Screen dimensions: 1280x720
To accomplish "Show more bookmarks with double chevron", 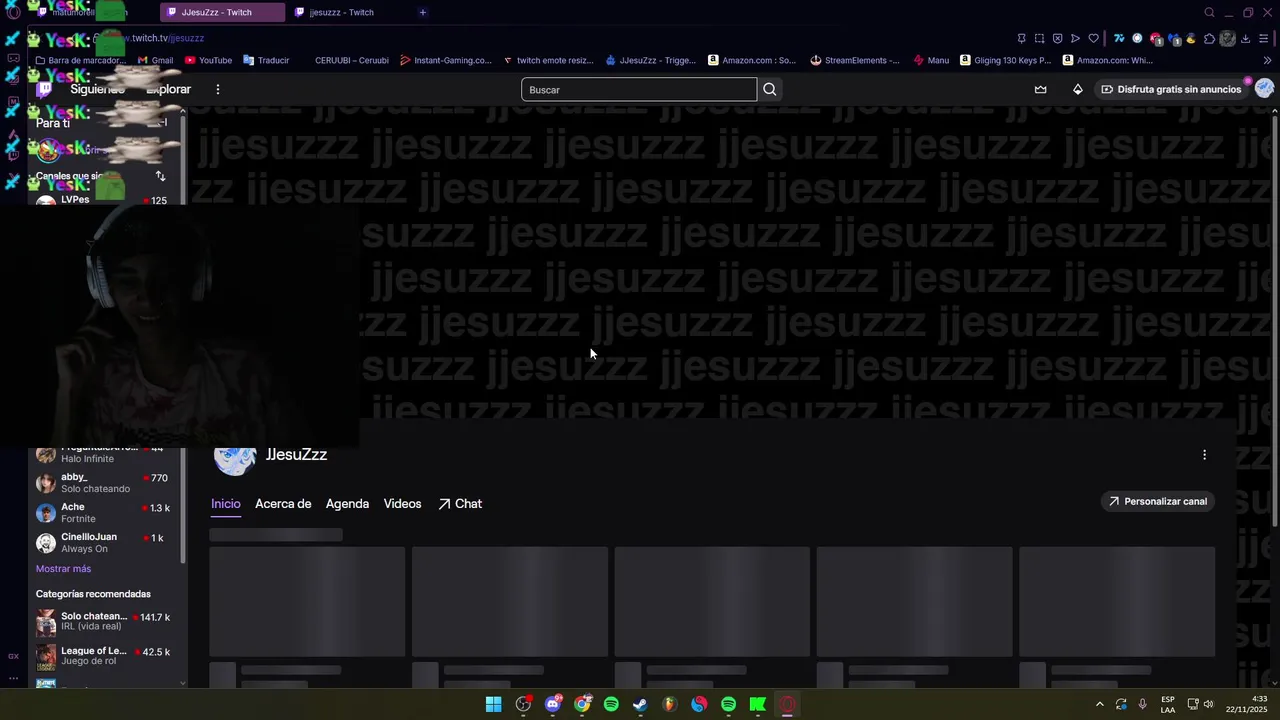I will click(x=1267, y=60).
